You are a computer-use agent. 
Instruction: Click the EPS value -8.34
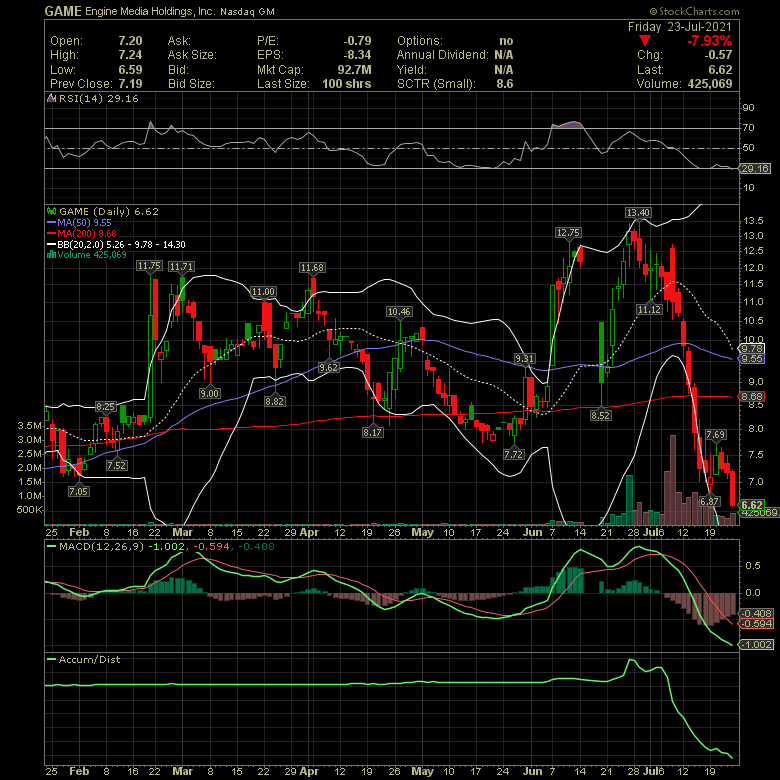point(357,55)
